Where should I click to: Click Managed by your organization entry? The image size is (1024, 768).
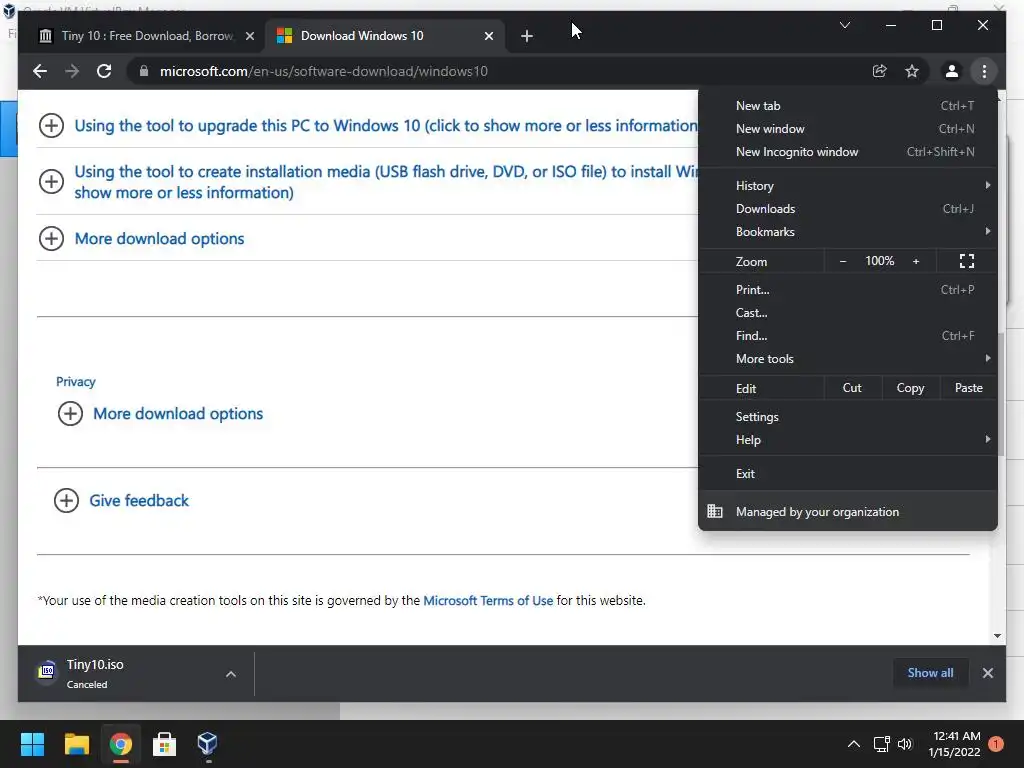click(848, 511)
